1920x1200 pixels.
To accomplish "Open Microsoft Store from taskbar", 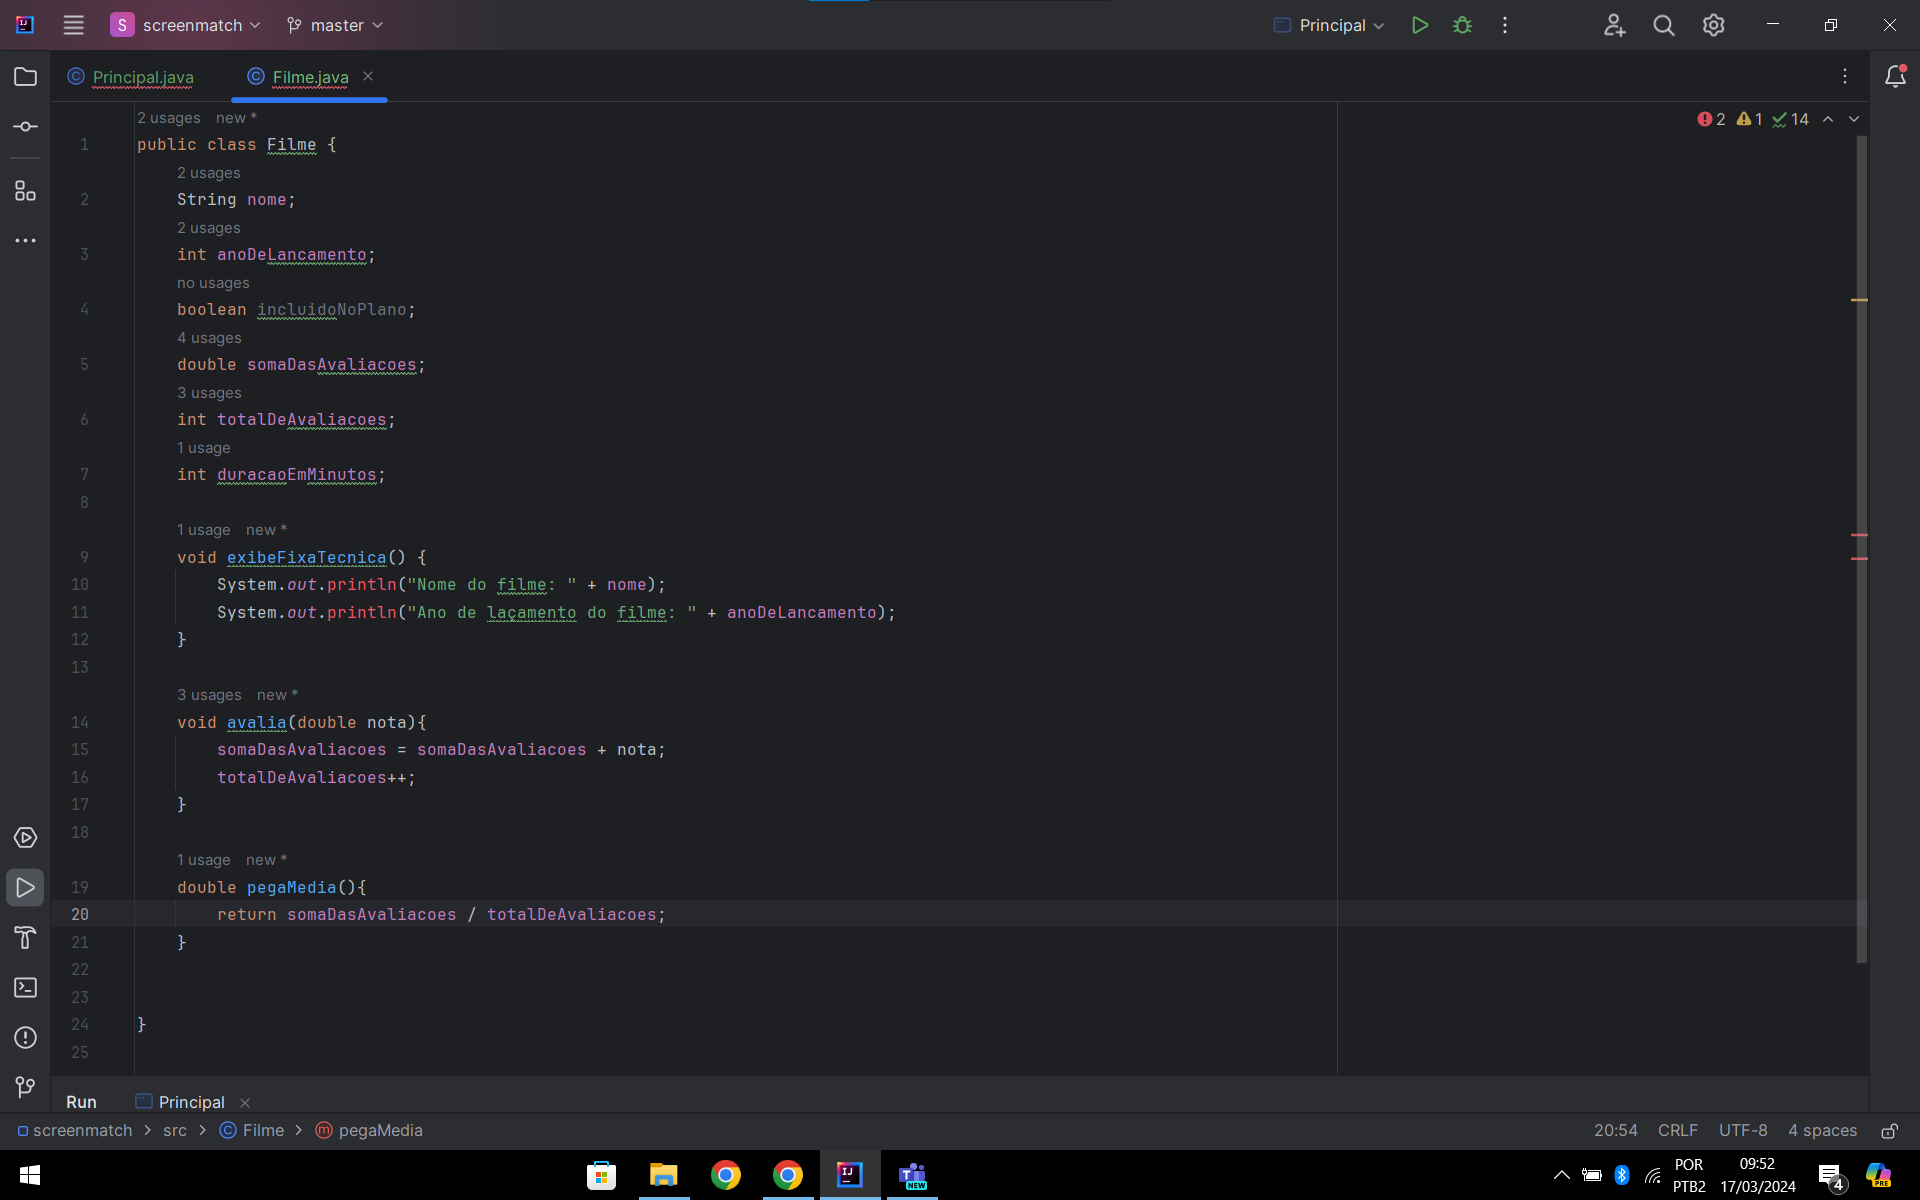I will tap(601, 1175).
